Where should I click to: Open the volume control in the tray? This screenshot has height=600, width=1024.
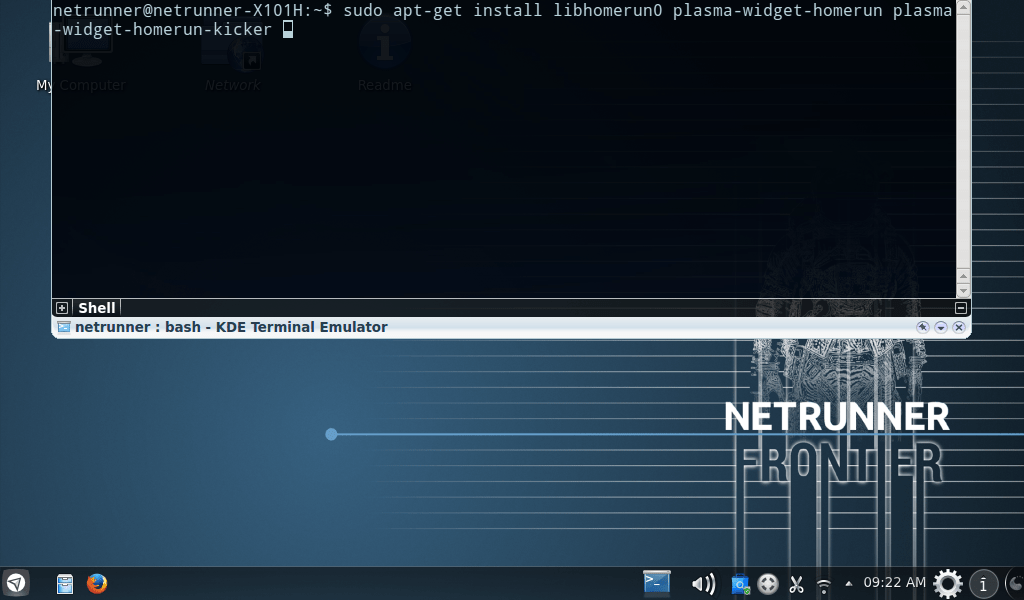tap(703, 584)
